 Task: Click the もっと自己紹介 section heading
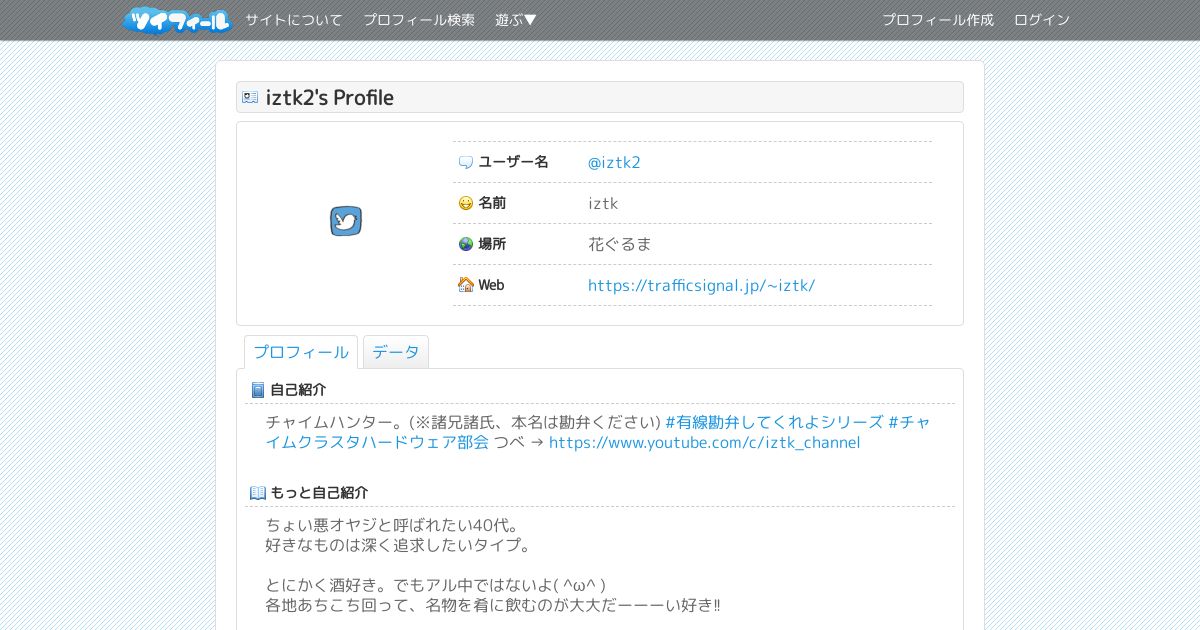pyautogui.click(x=319, y=493)
